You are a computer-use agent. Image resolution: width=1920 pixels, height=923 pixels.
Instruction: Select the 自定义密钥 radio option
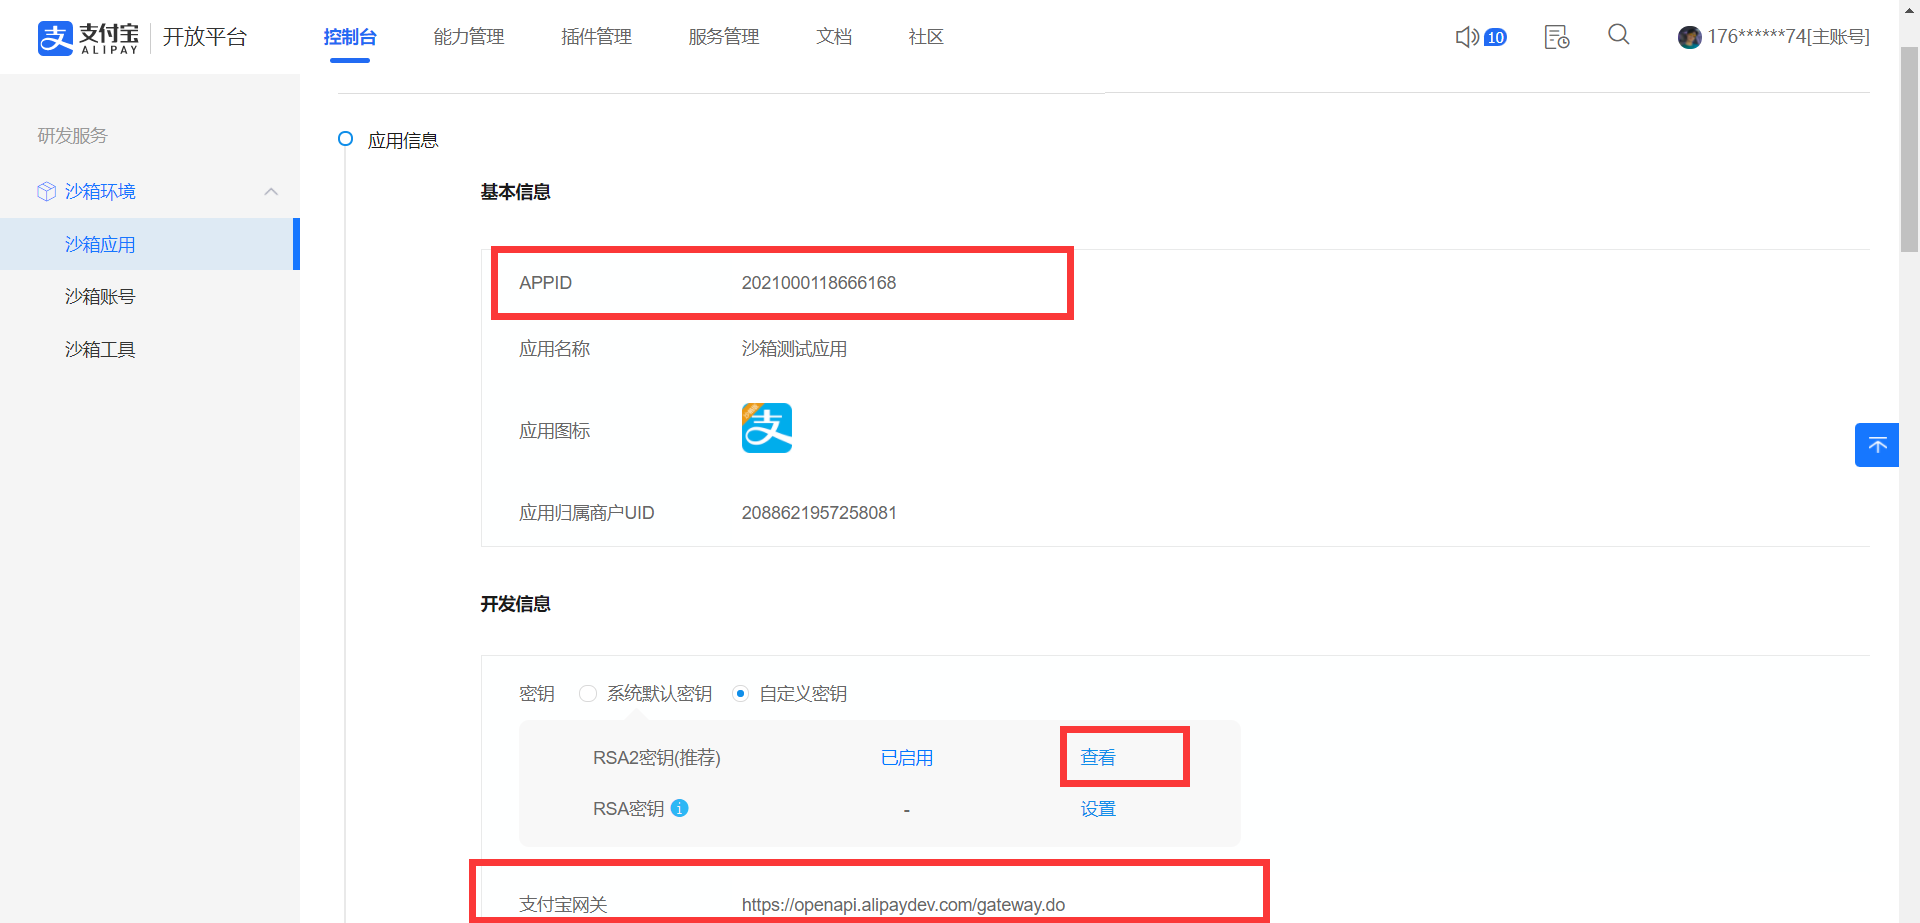pos(740,693)
